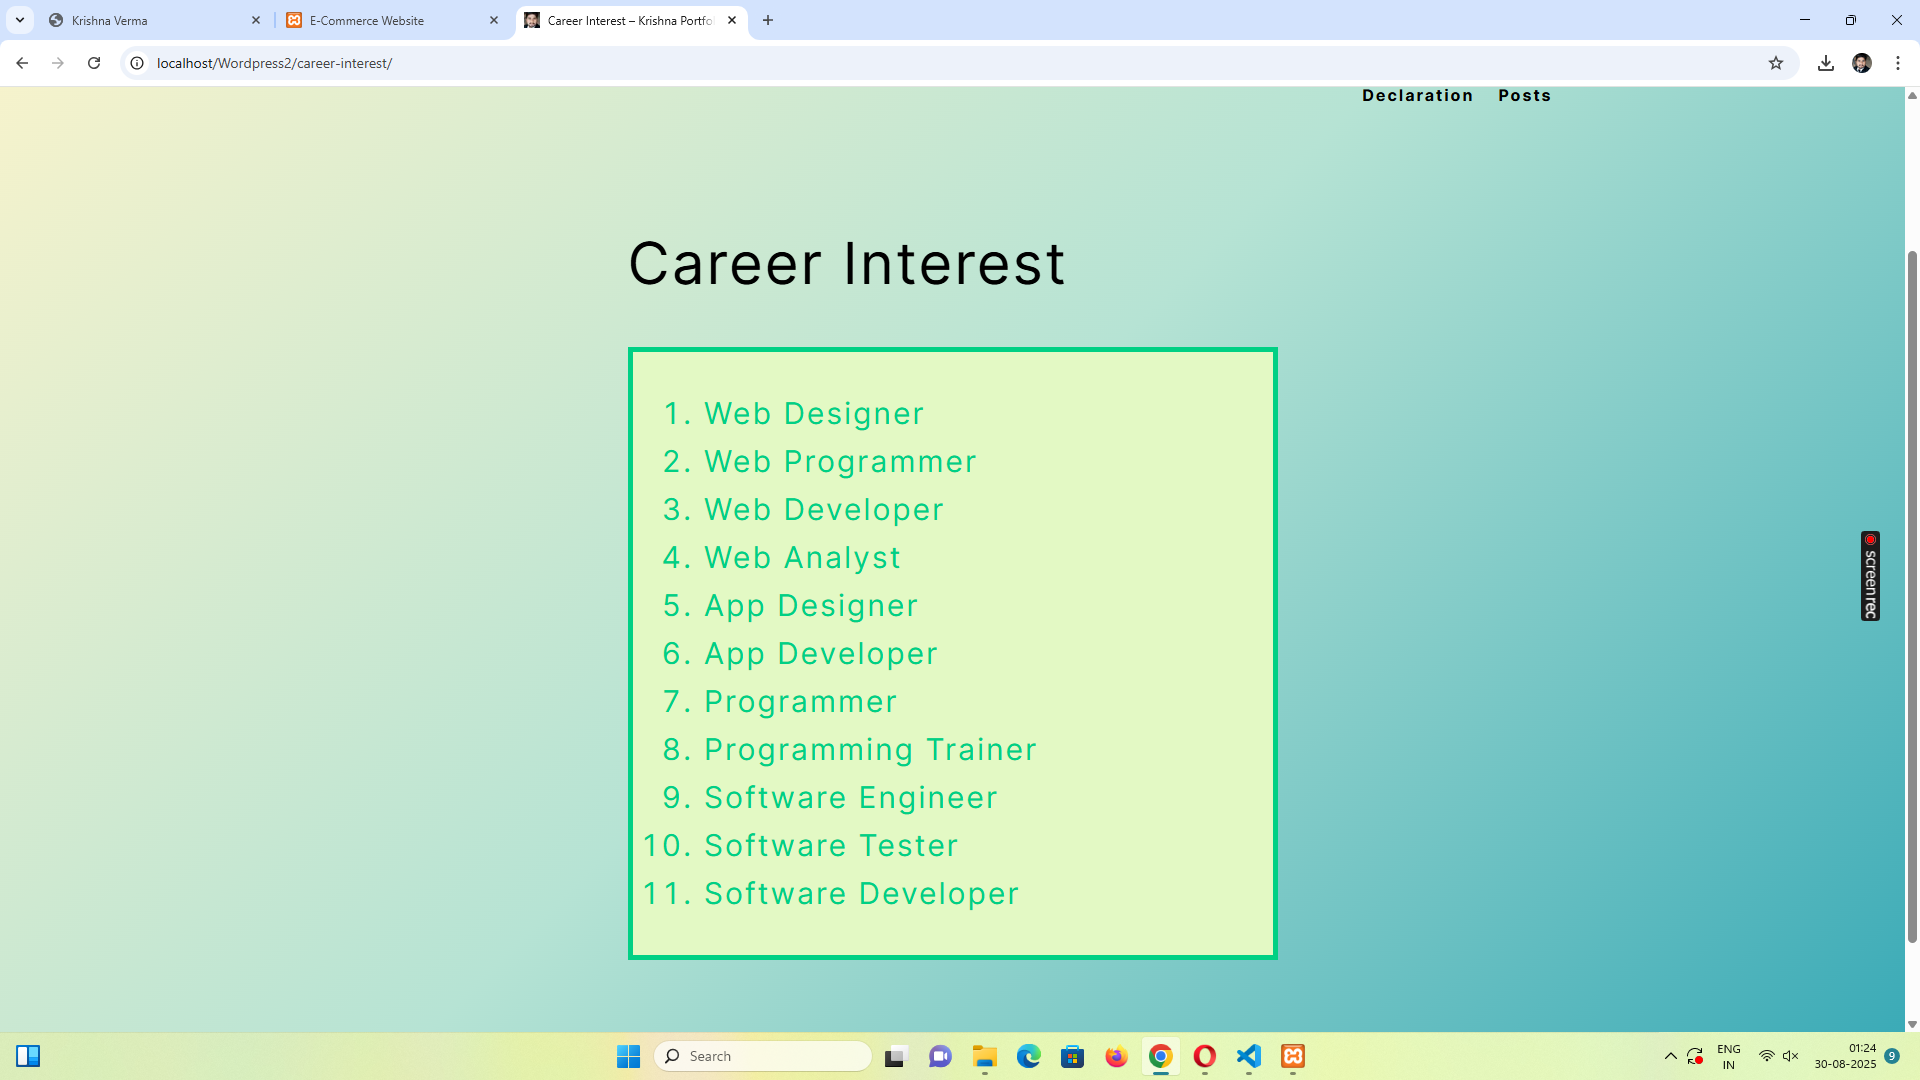Click the Chrome taskbar icon
The width and height of the screenshot is (1920, 1080).
(1161, 1056)
